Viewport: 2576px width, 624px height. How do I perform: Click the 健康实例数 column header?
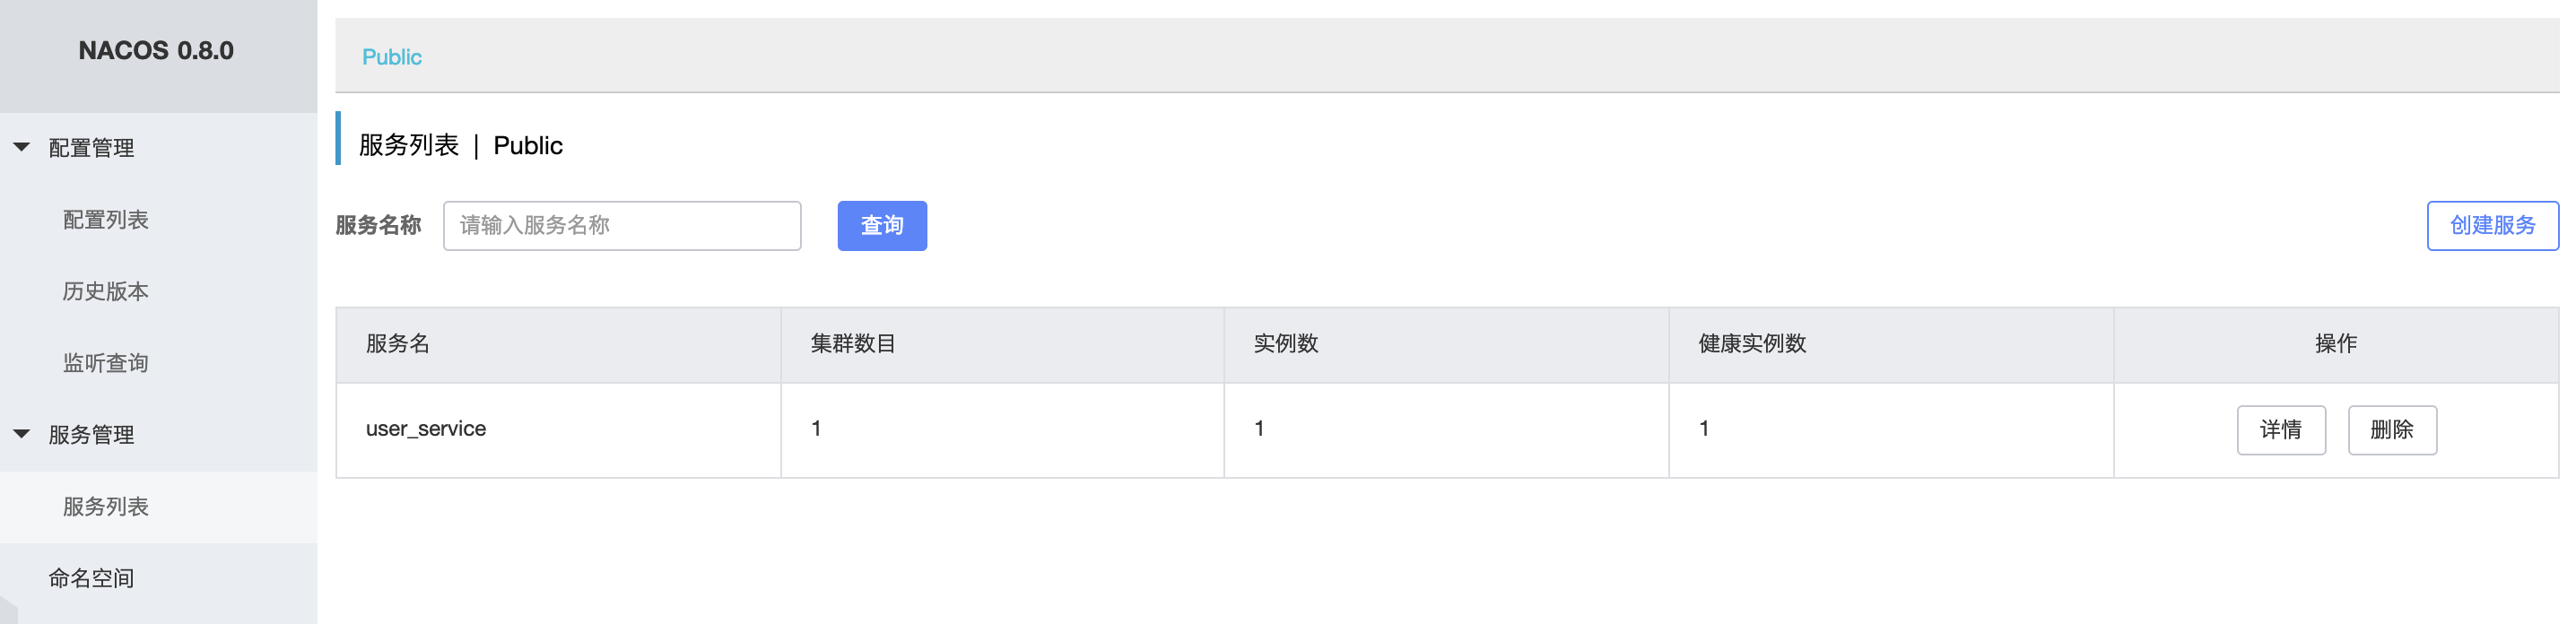1752,344
